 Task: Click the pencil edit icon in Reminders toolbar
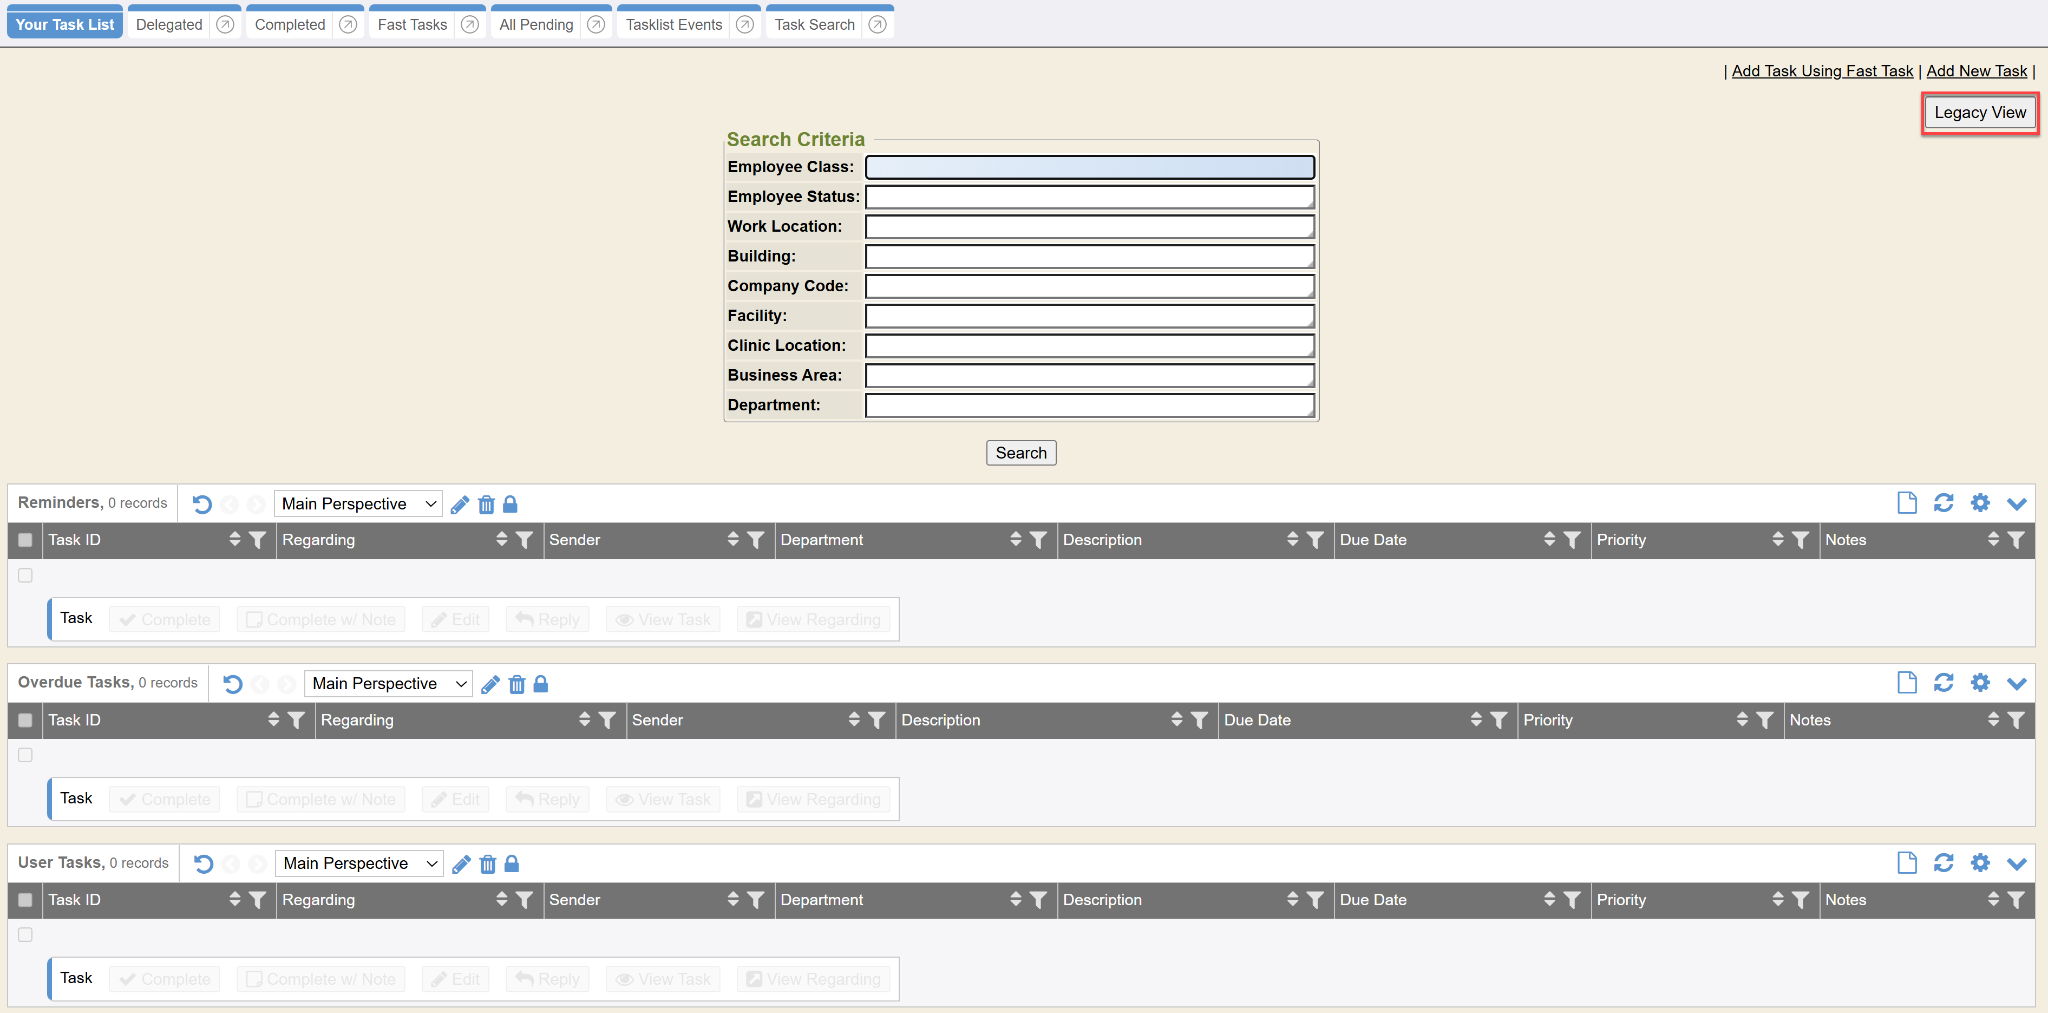pos(460,505)
